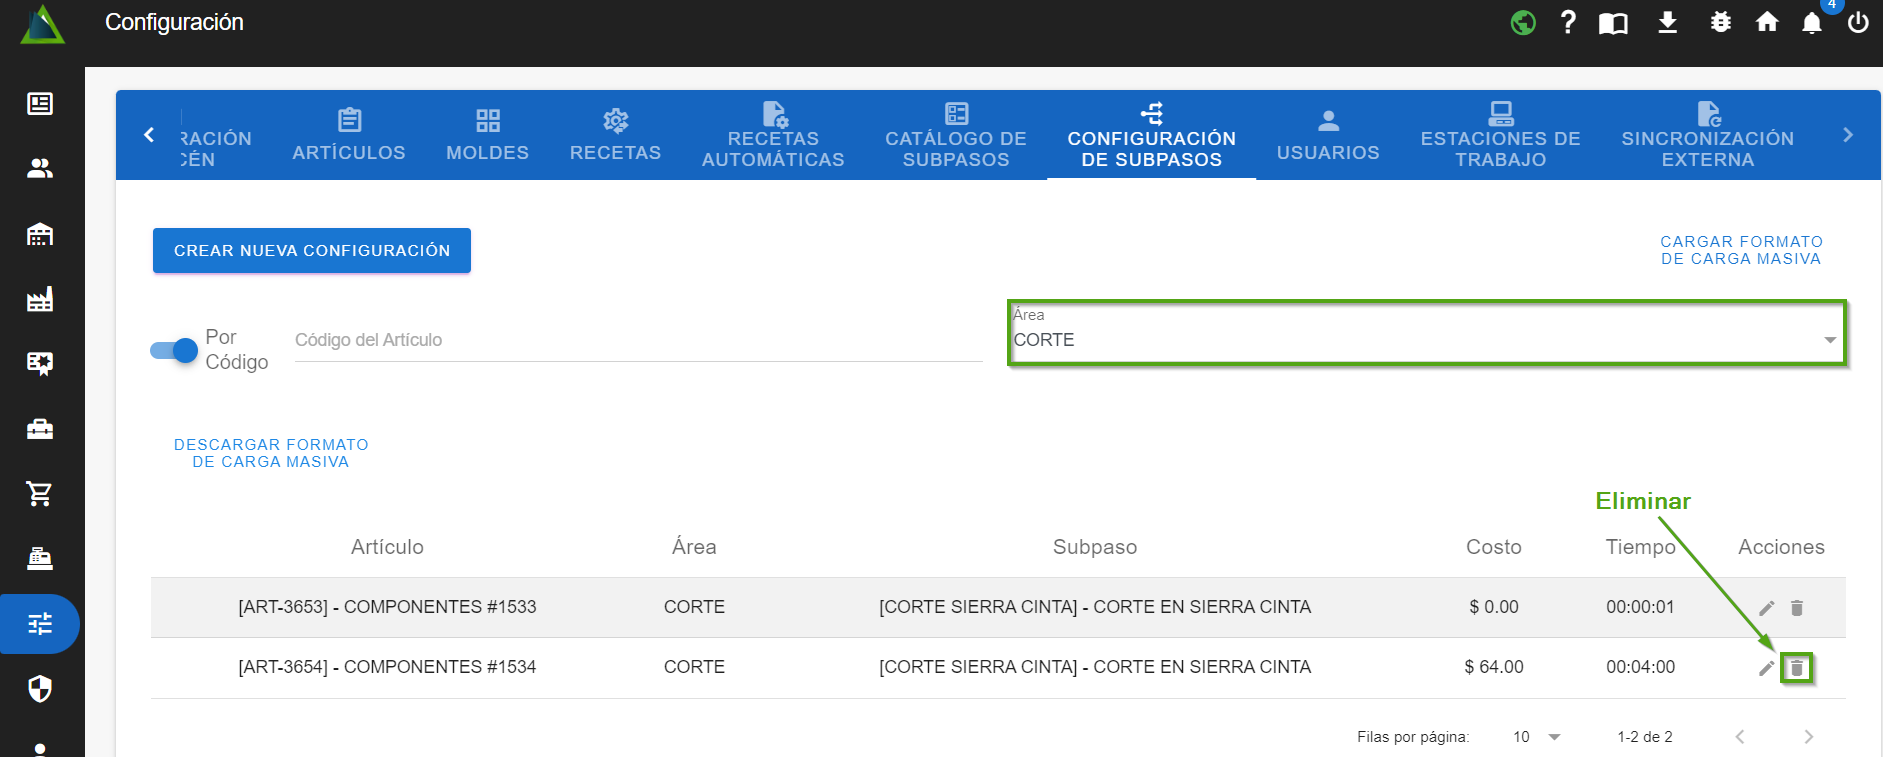This screenshot has width=1883, height=757.
Task: Switch to the Usuarios tab
Action: pos(1327,136)
